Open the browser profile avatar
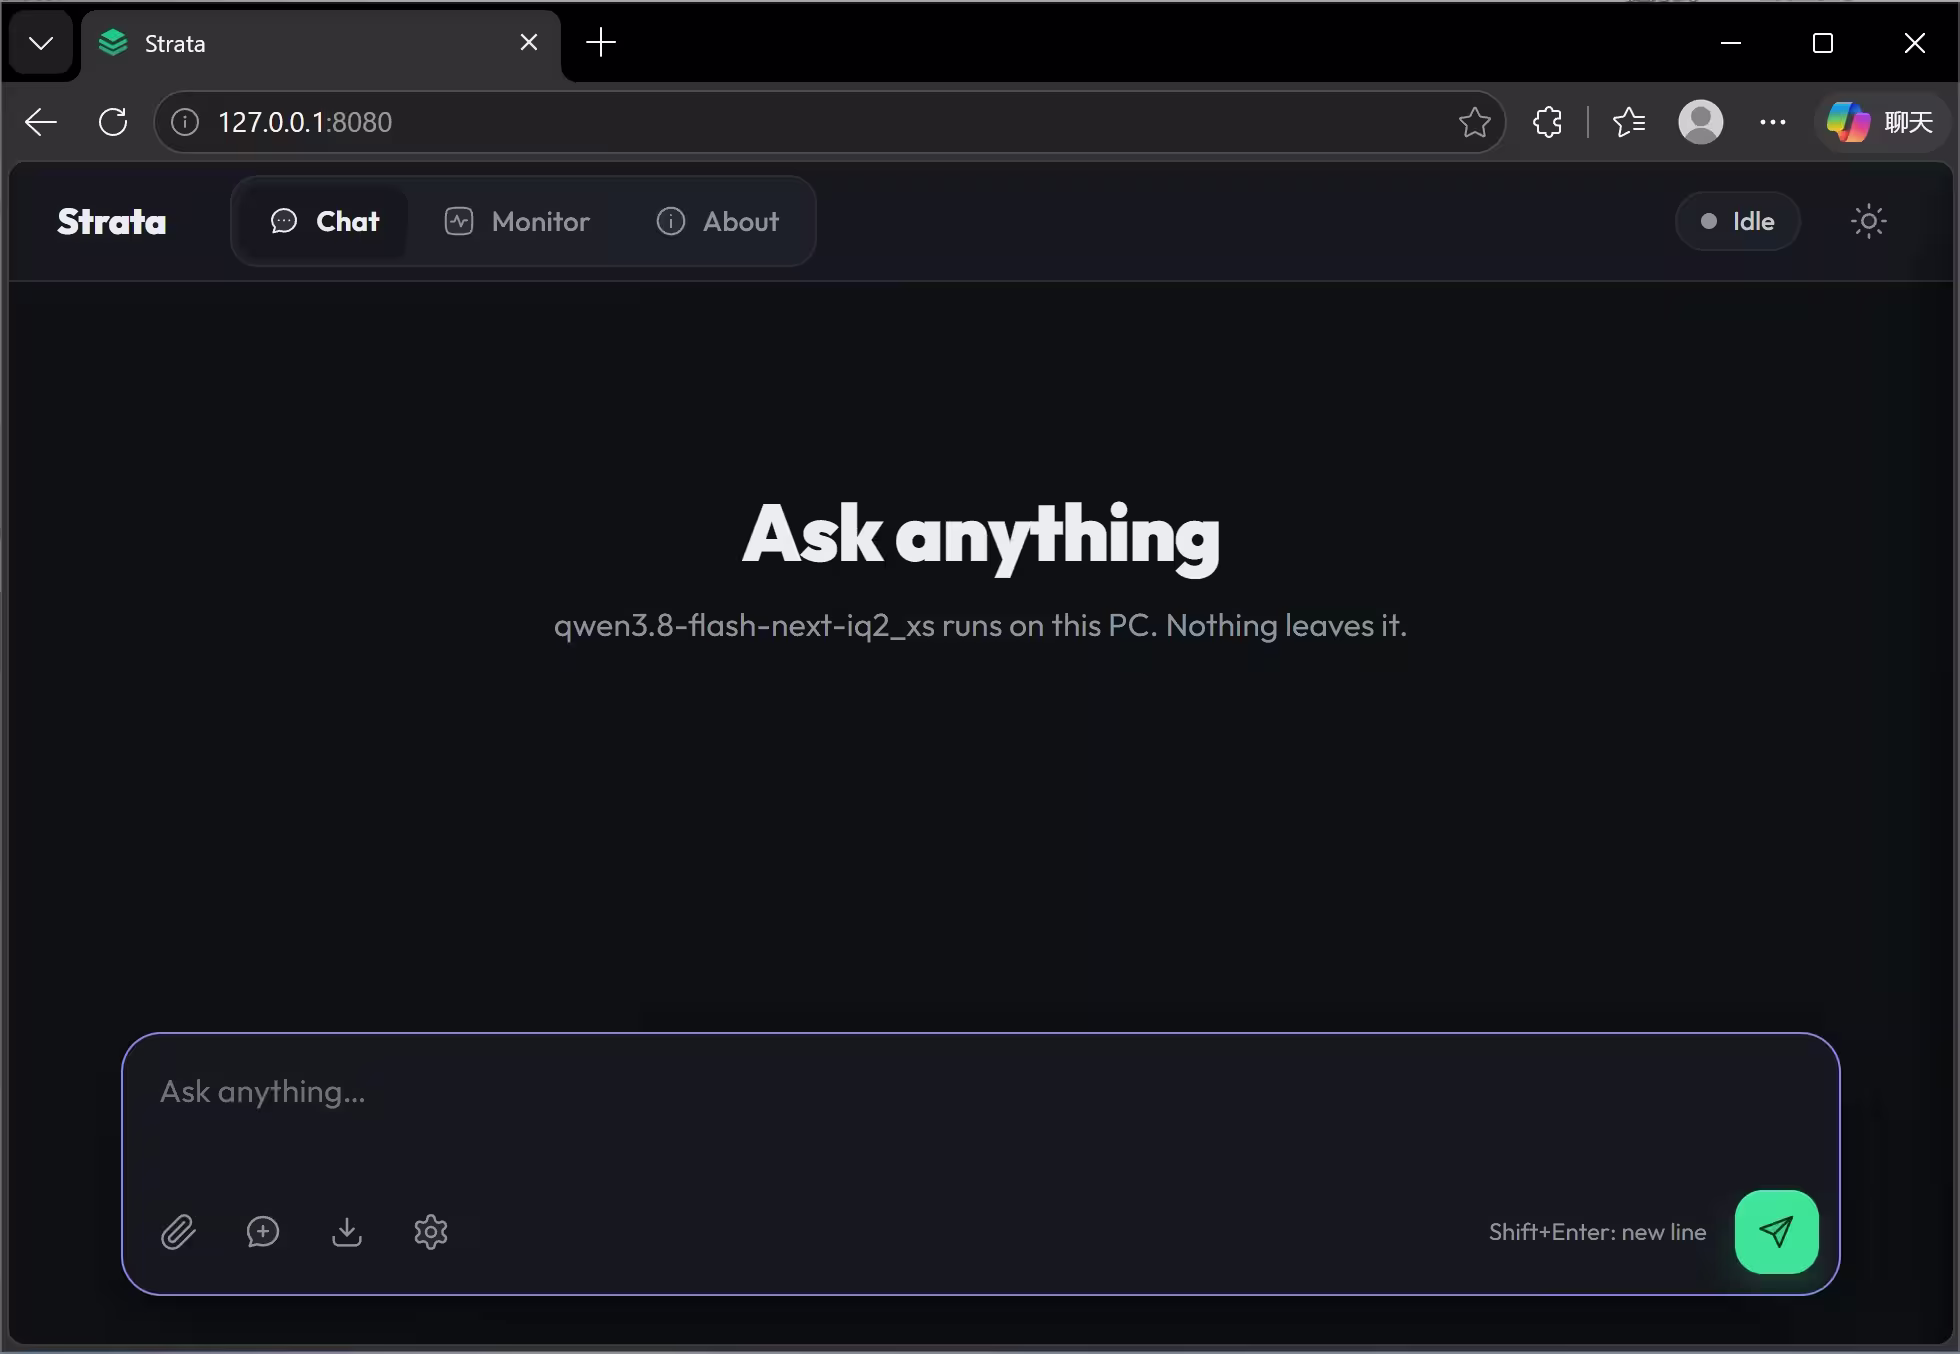 (1701, 122)
